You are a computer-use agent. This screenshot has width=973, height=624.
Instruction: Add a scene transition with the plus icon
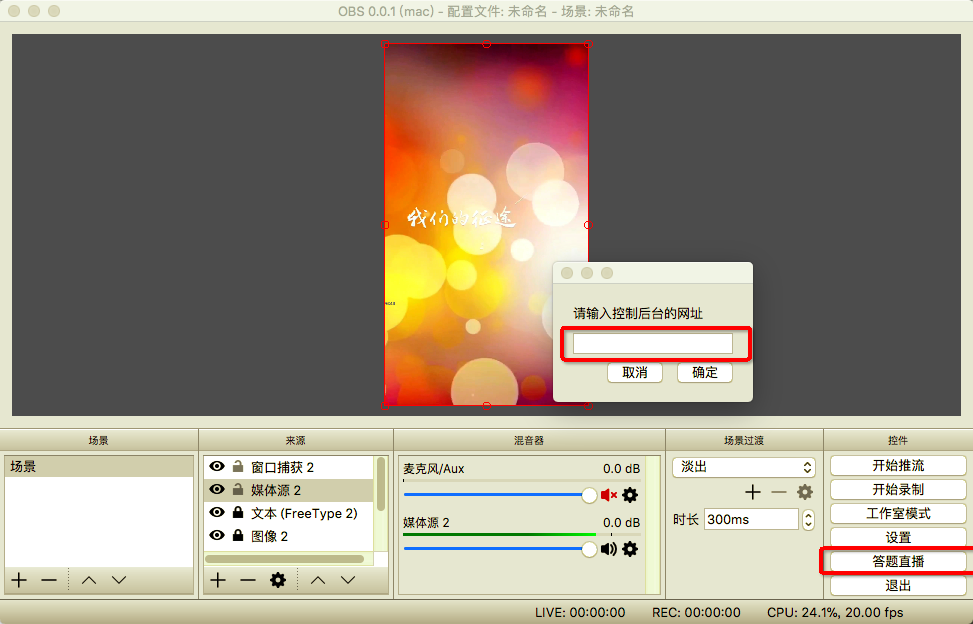tap(753, 492)
